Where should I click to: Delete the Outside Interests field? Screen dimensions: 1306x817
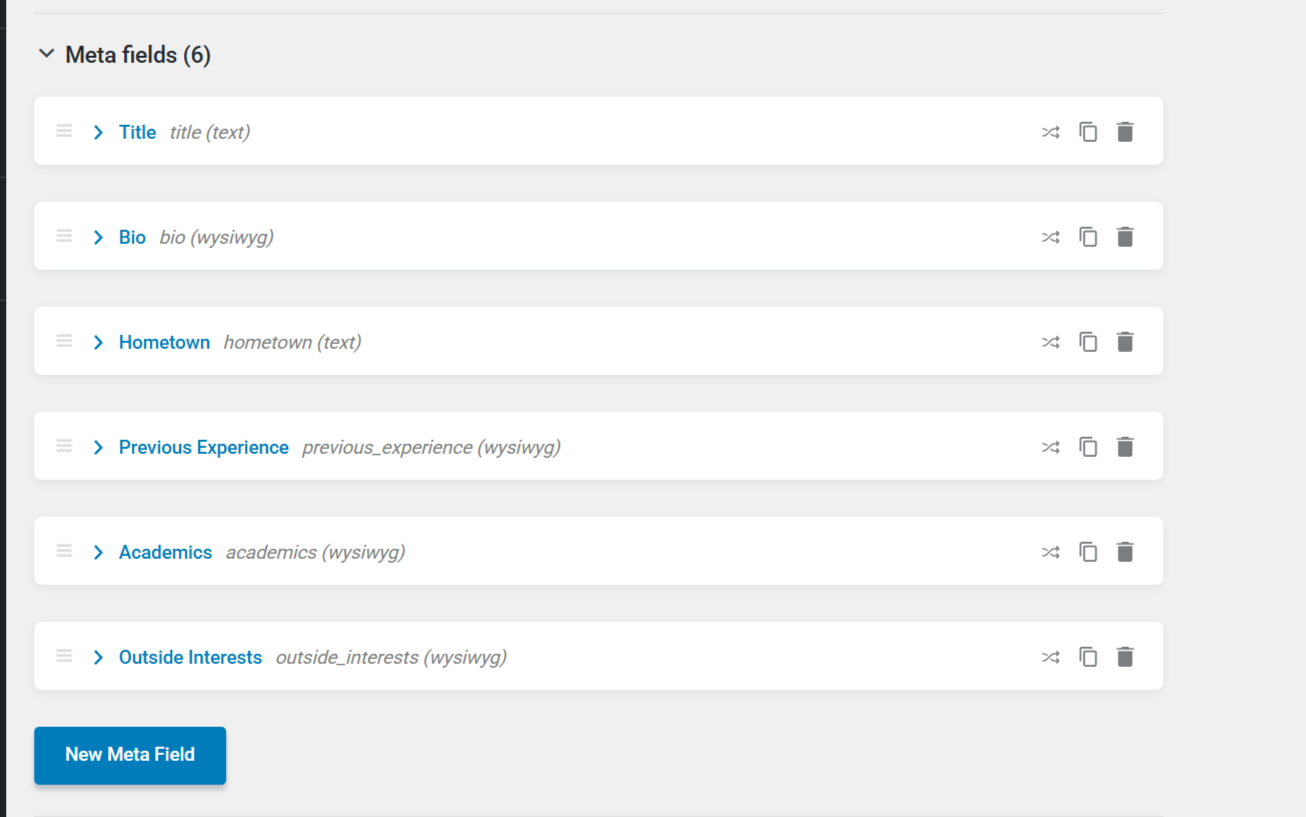tap(1125, 657)
